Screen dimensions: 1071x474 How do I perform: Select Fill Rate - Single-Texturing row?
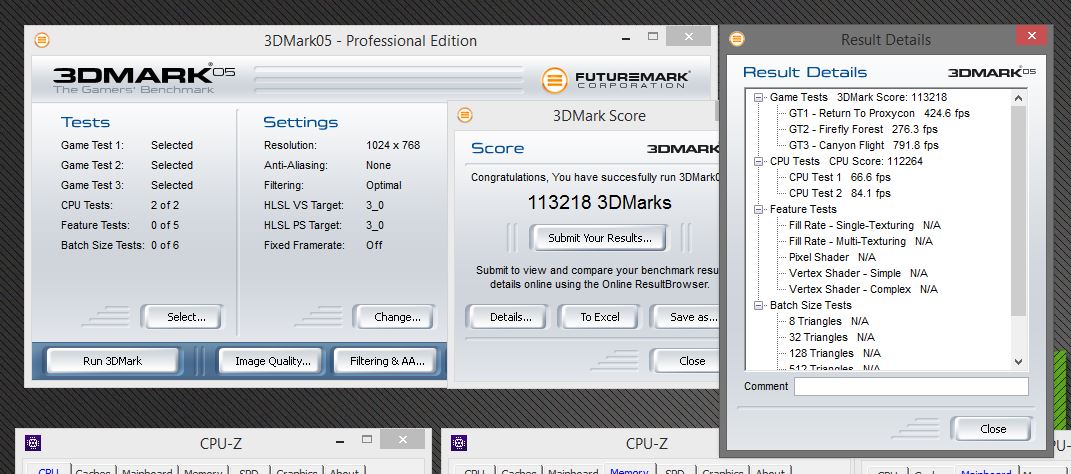[x=865, y=225]
